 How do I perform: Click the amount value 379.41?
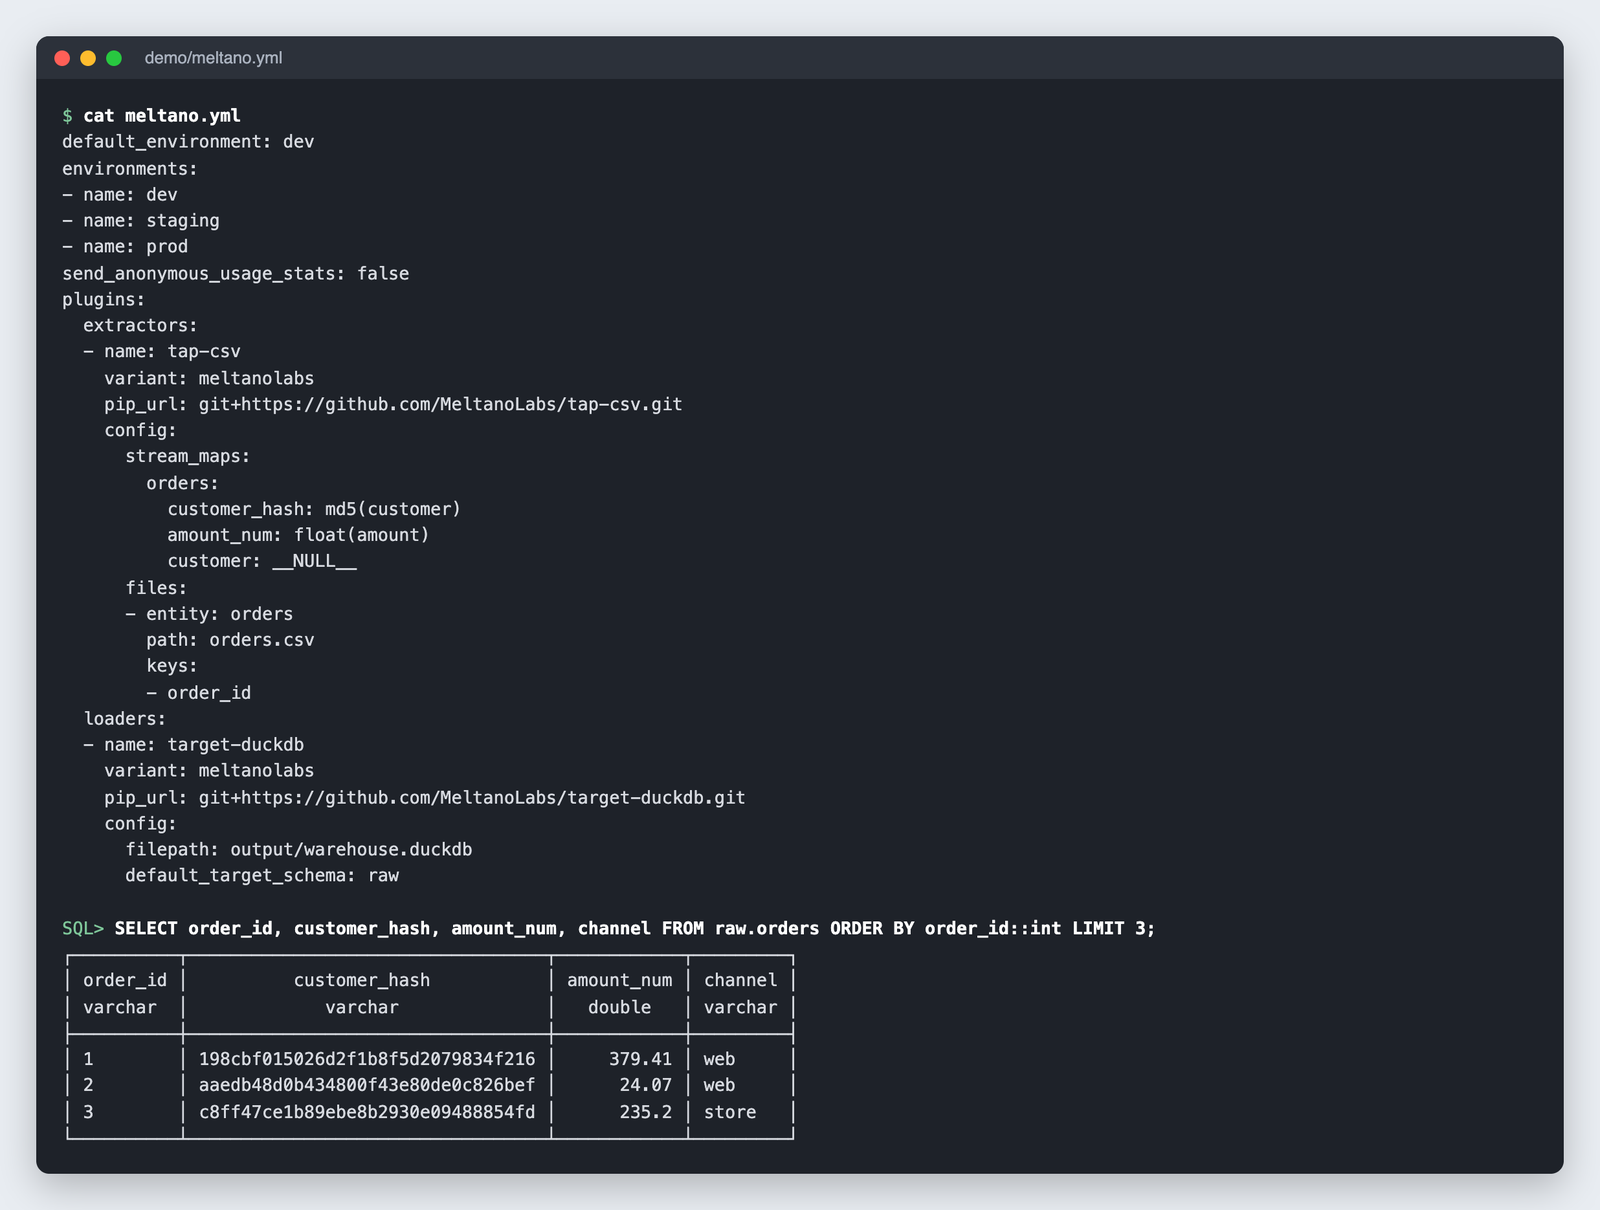pos(641,1060)
